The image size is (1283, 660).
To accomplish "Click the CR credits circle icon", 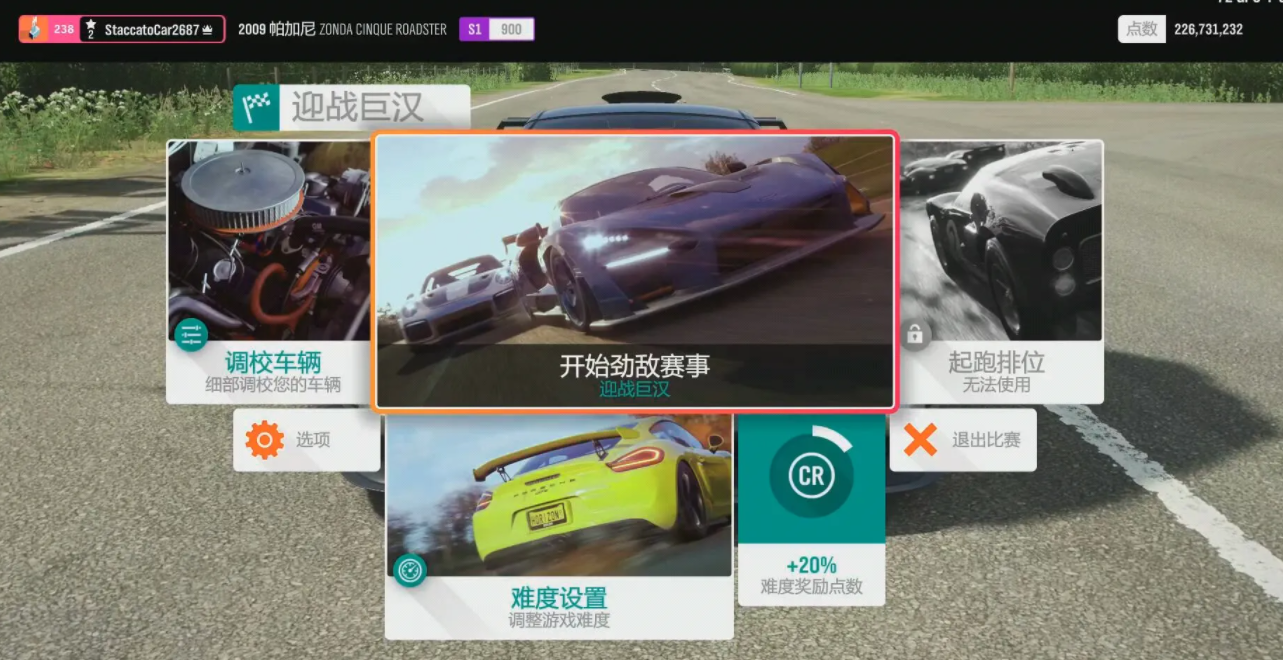I will coord(811,476).
